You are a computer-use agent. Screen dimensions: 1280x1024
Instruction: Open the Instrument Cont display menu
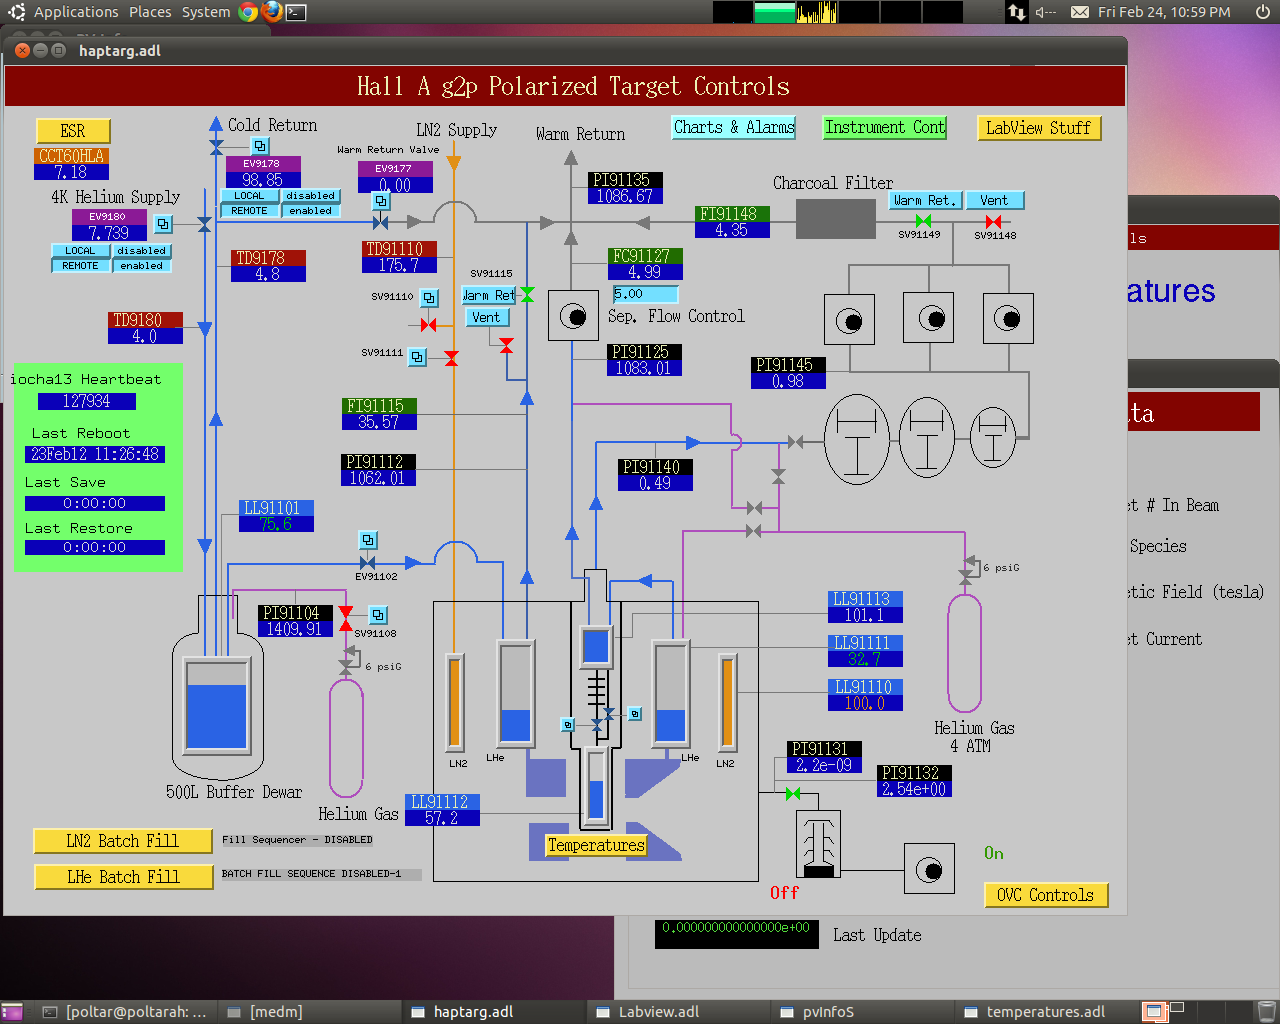point(885,127)
